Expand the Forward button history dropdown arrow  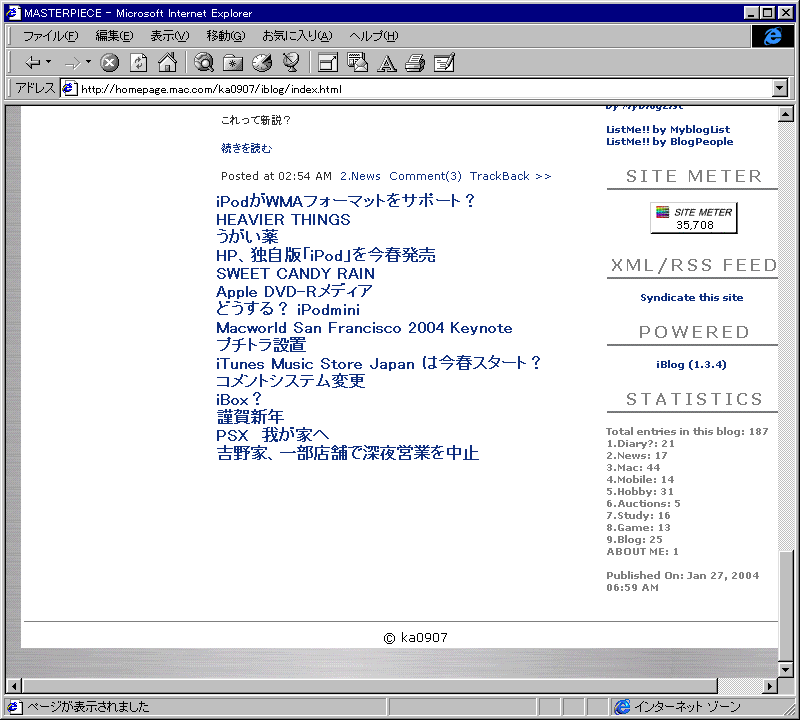[88, 62]
